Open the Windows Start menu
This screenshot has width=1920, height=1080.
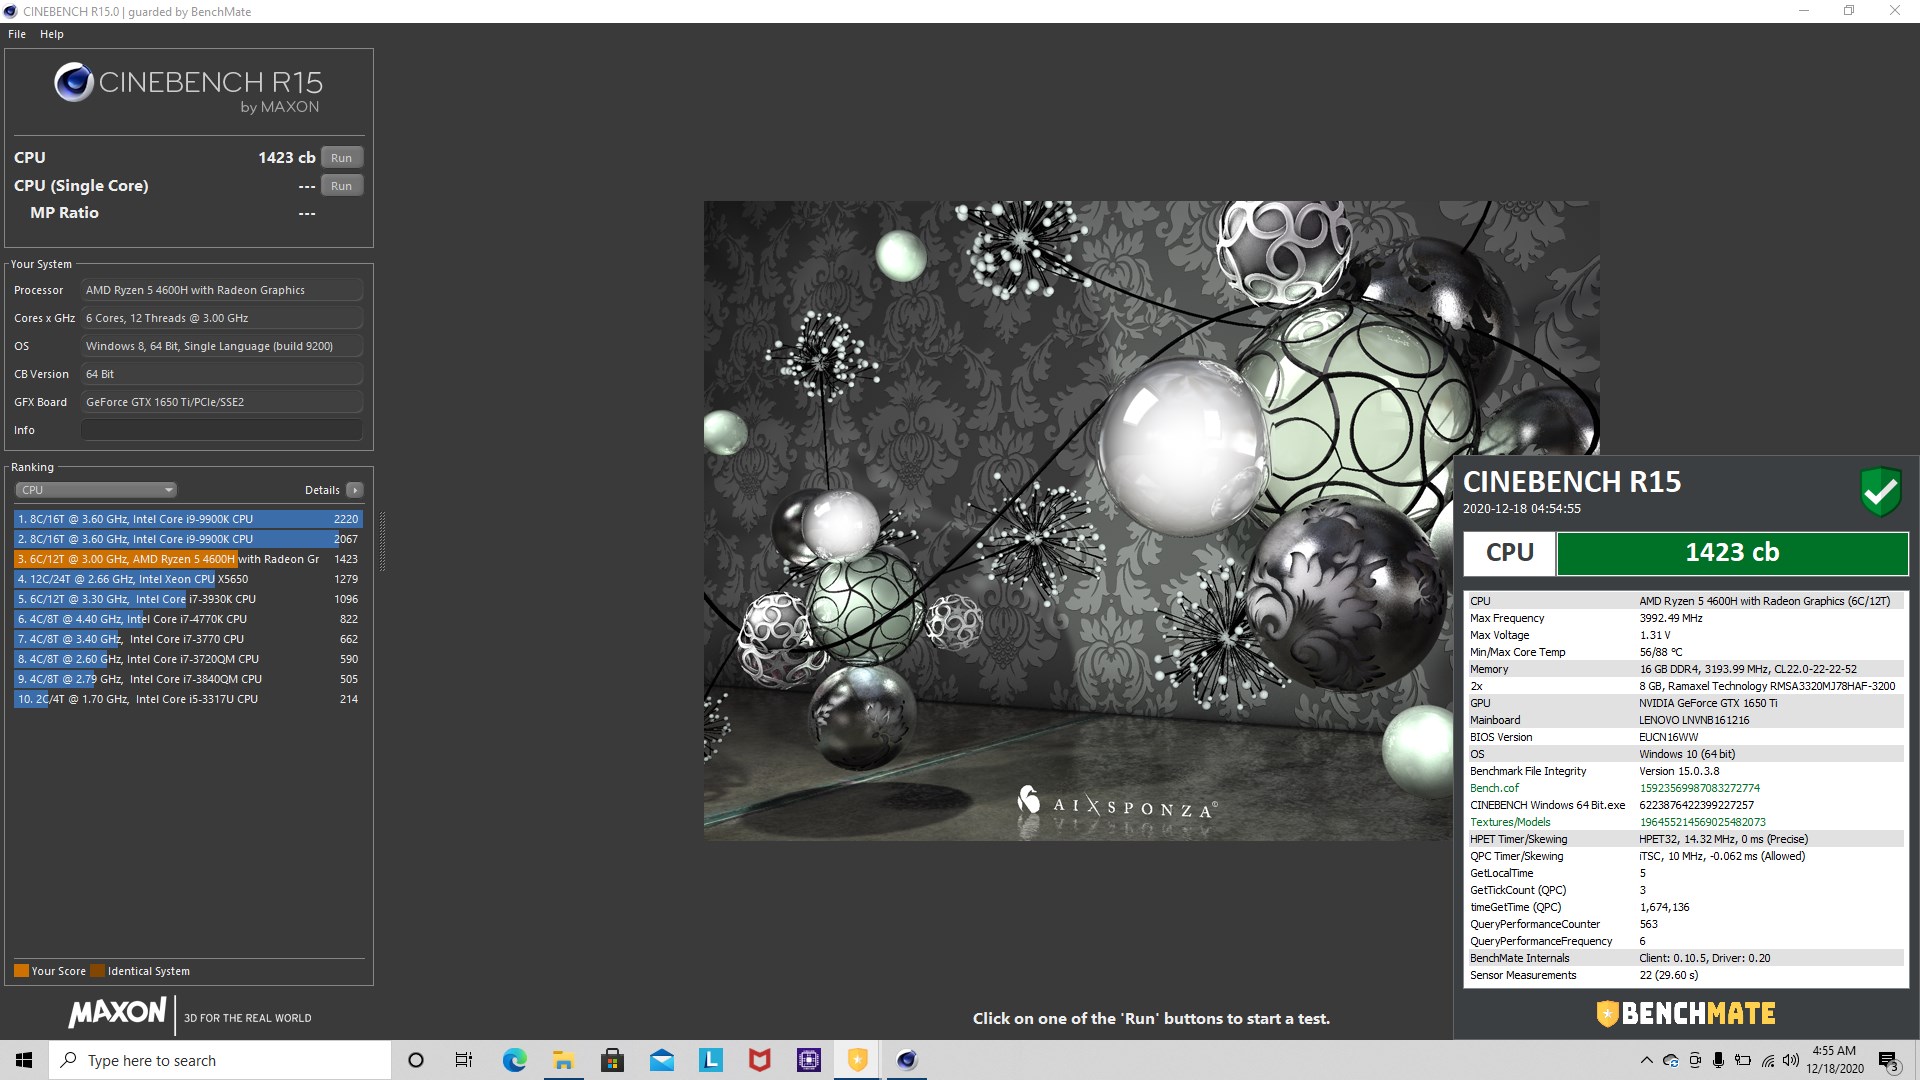coord(24,1060)
